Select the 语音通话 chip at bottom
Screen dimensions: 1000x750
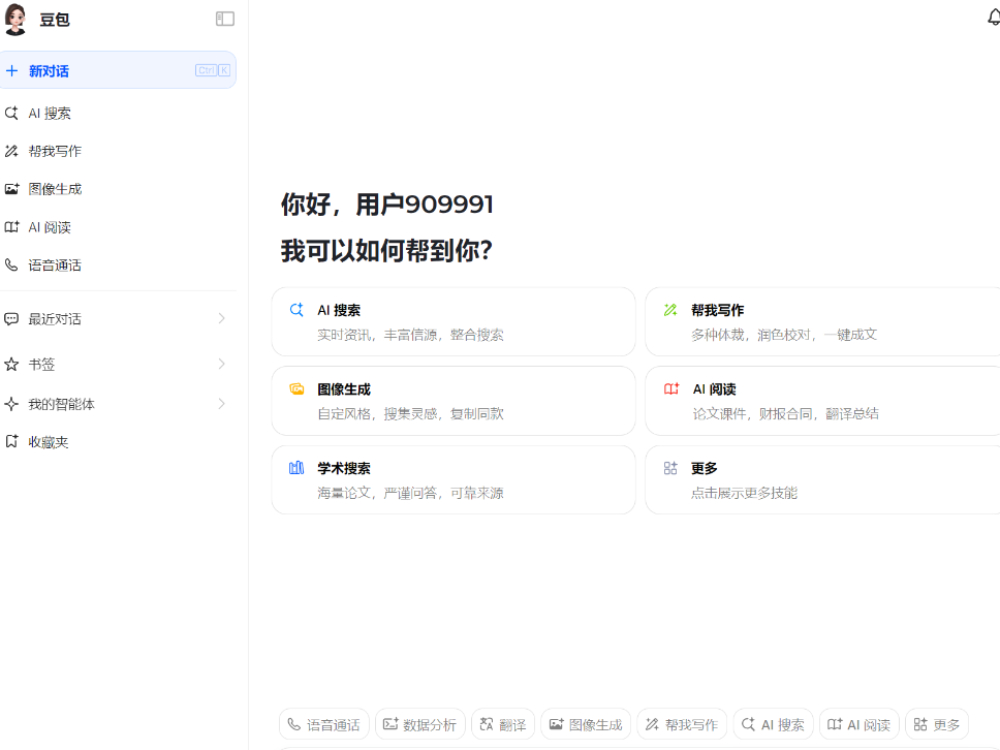point(324,724)
